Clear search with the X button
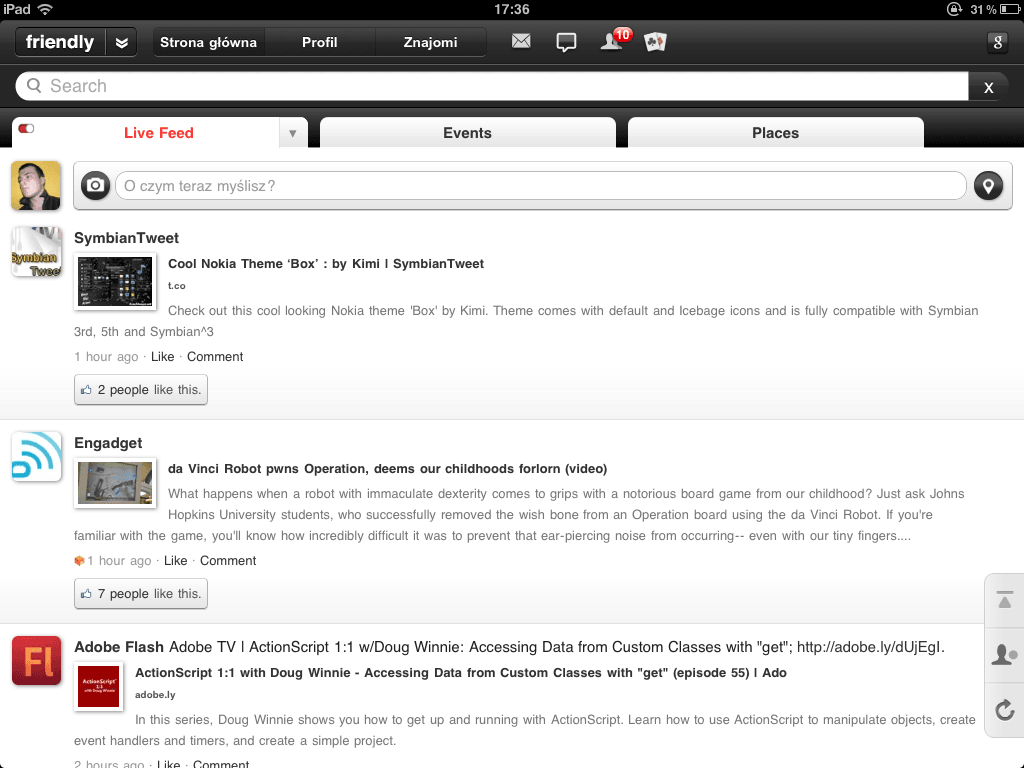The width and height of the screenshot is (1024, 768). [989, 87]
